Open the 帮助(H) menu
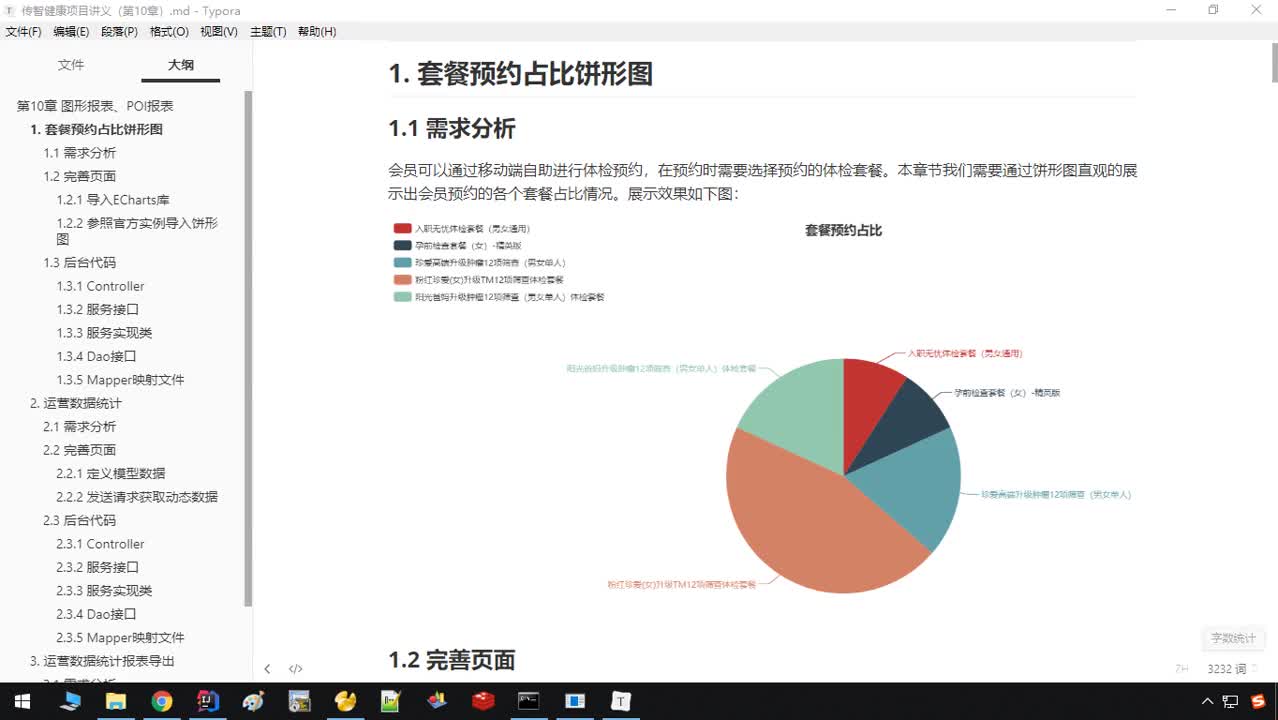 point(317,32)
